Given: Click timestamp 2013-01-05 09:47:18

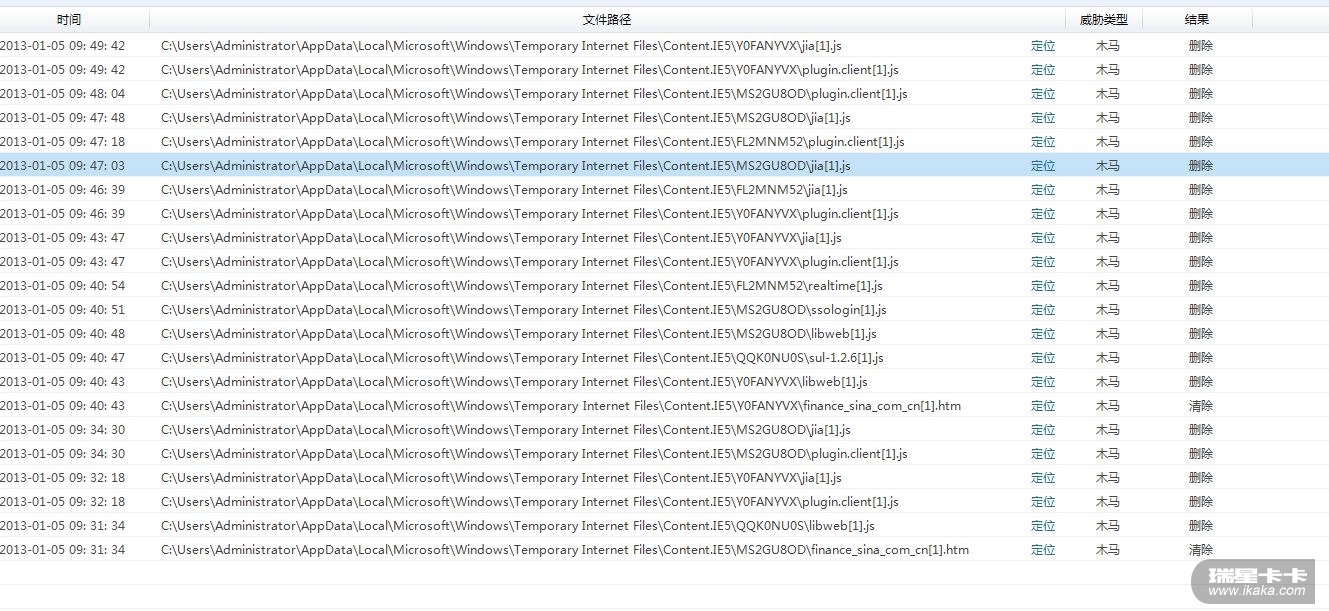Looking at the screenshot, I should coord(63,142).
